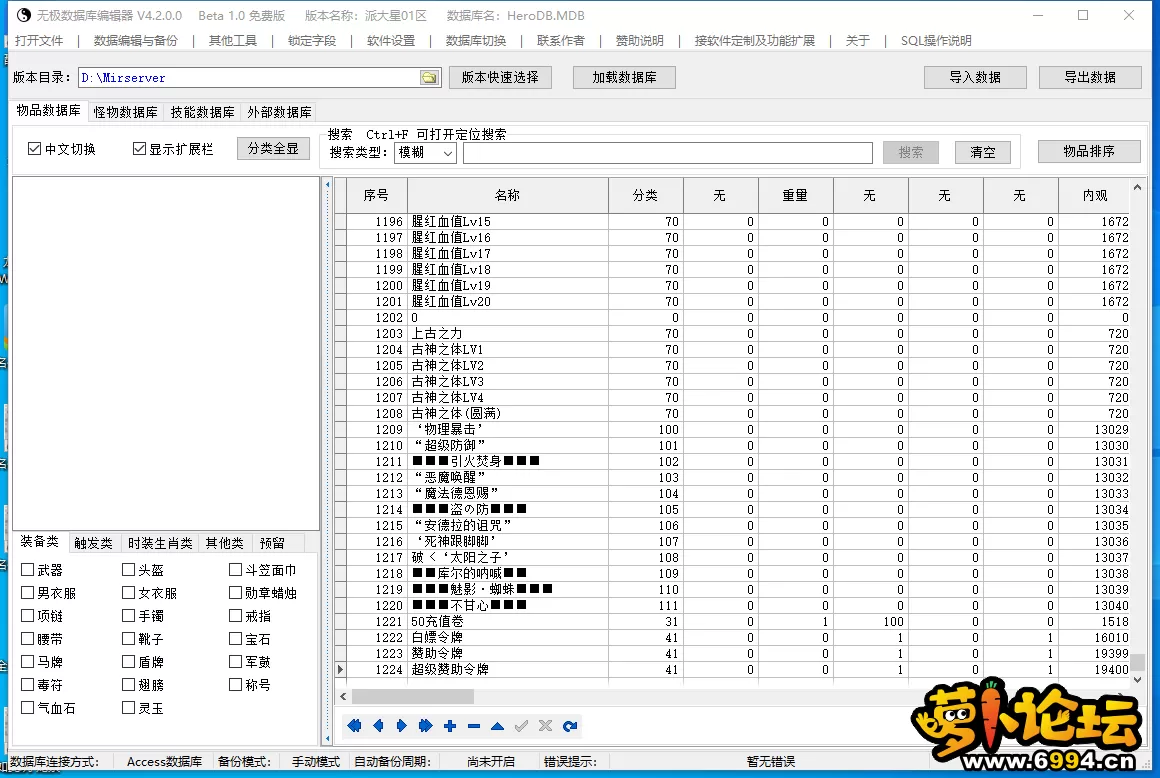Enable the 项链 checkbox
The width and height of the screenshot is (1160, 778).
(27, 615)
